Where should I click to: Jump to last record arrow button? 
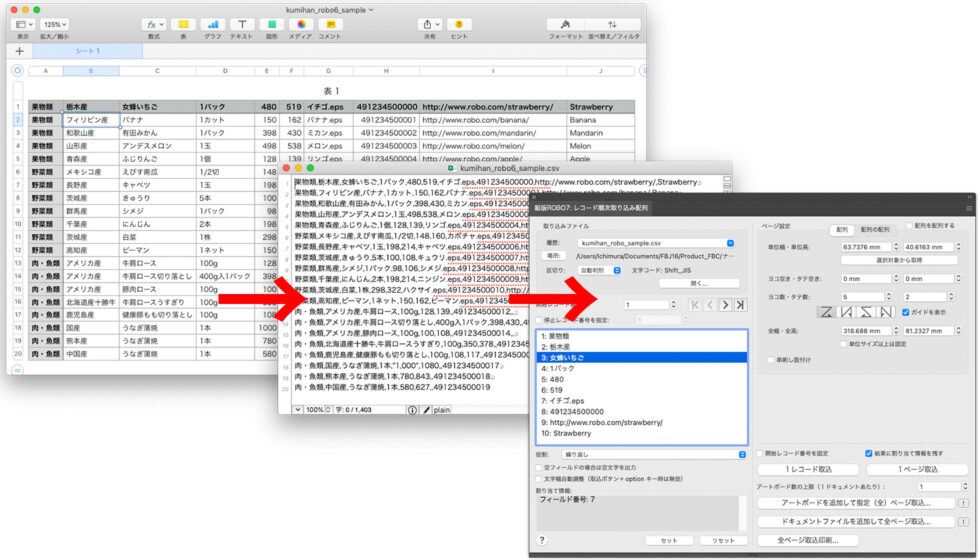point(740,304)
